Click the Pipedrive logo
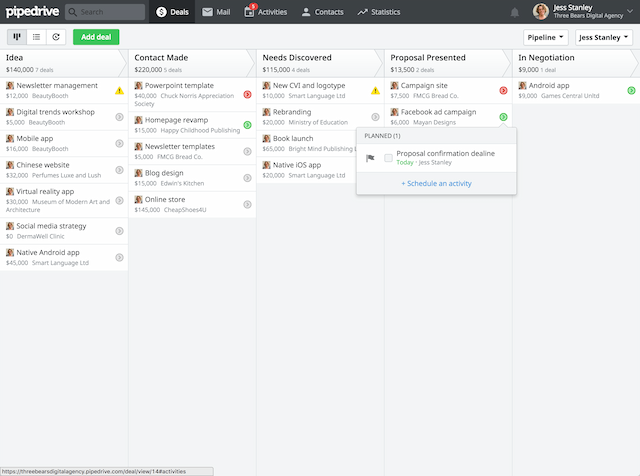The width and height of the screenshot is (640, 476). pos(32,11)
